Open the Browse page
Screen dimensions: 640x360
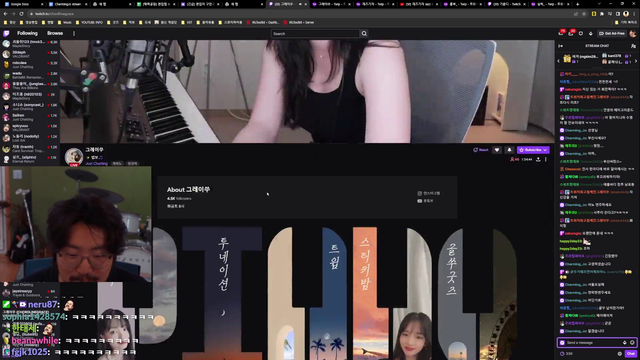click(55, 33)
